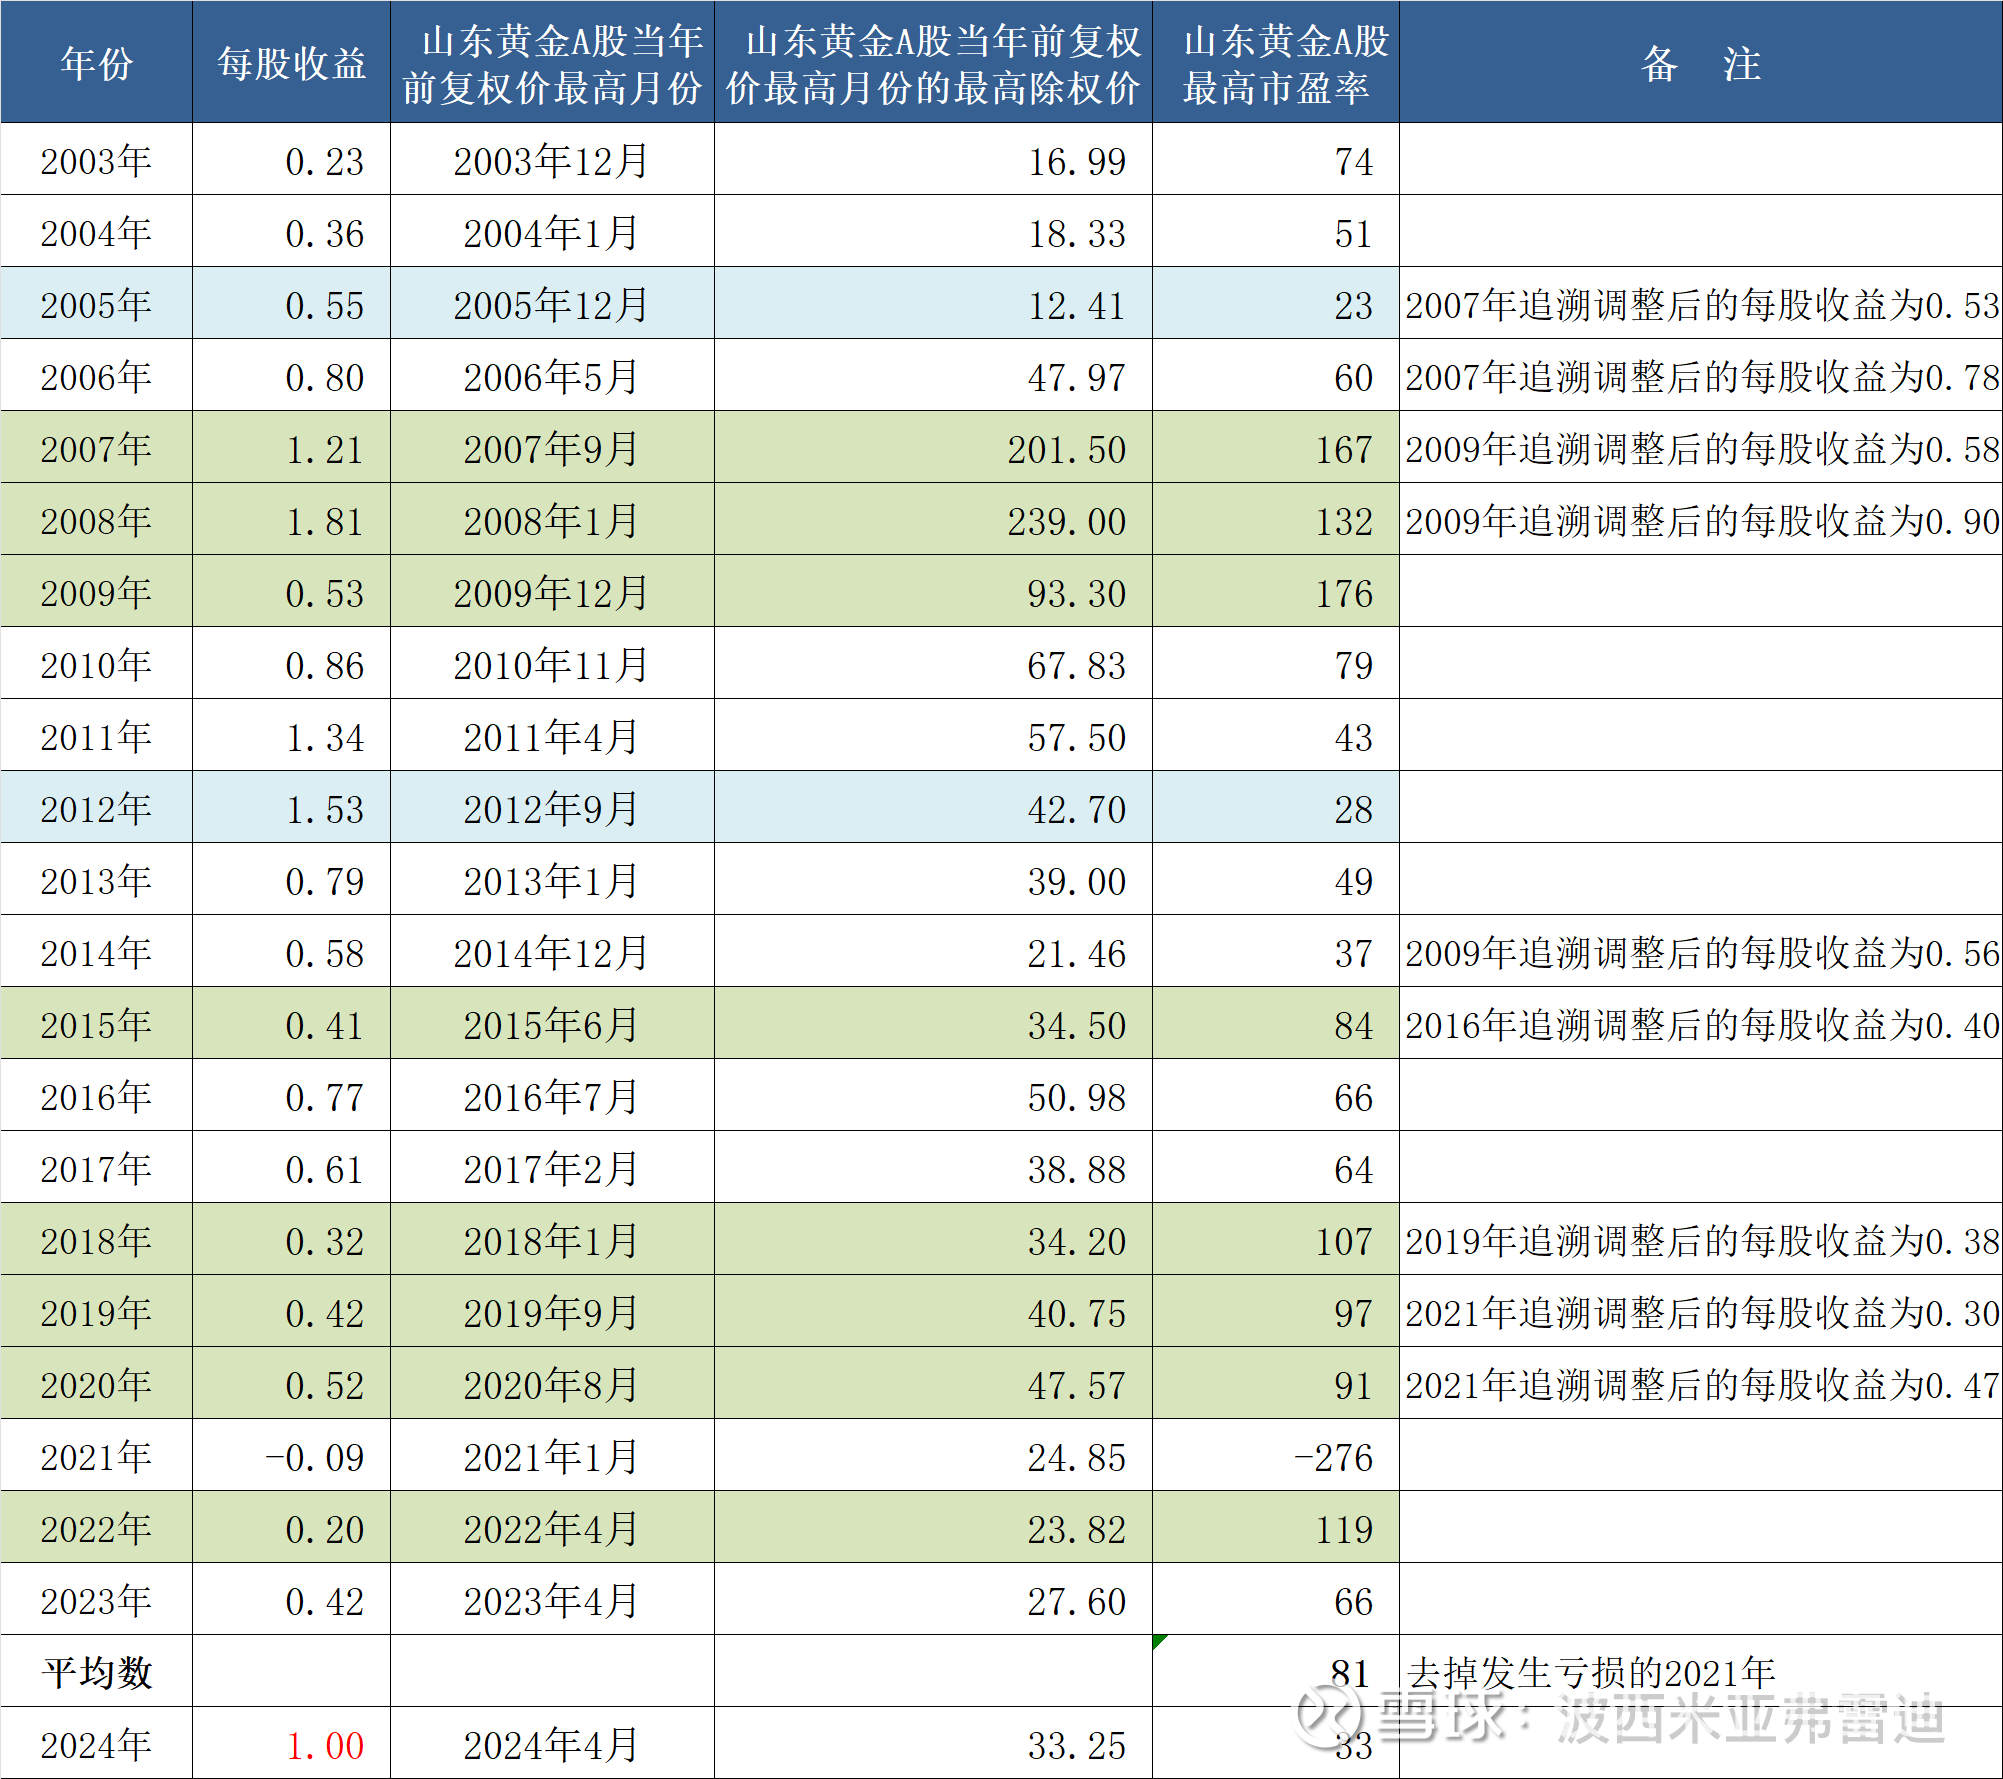The image size is (2003, 1779).
Task: Click note 2007年追溯调整后的每股收益为0.78
Action: (1702, 377)
